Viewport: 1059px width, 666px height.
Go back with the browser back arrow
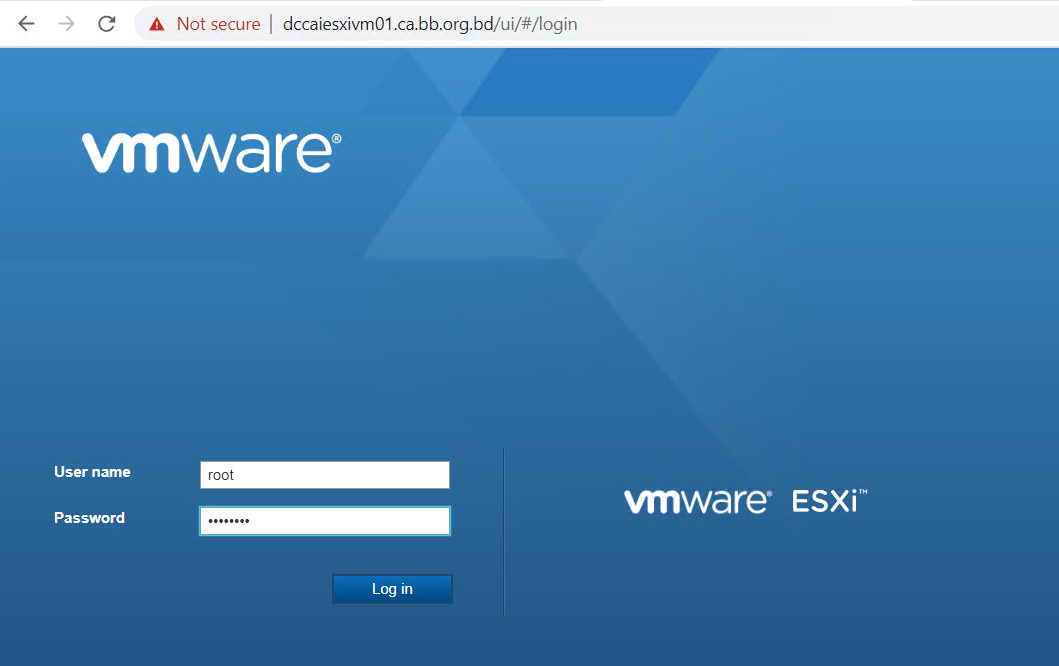26,24
